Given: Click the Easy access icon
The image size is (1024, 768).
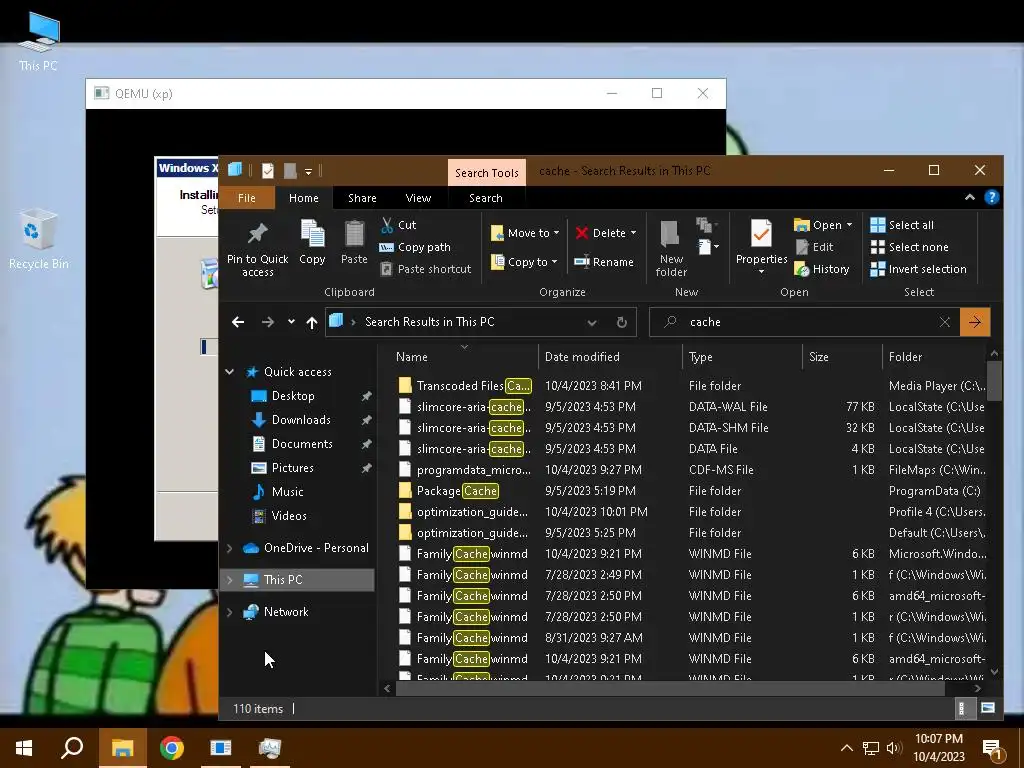Looking at the screenshot, I should (x=707, y=225).
